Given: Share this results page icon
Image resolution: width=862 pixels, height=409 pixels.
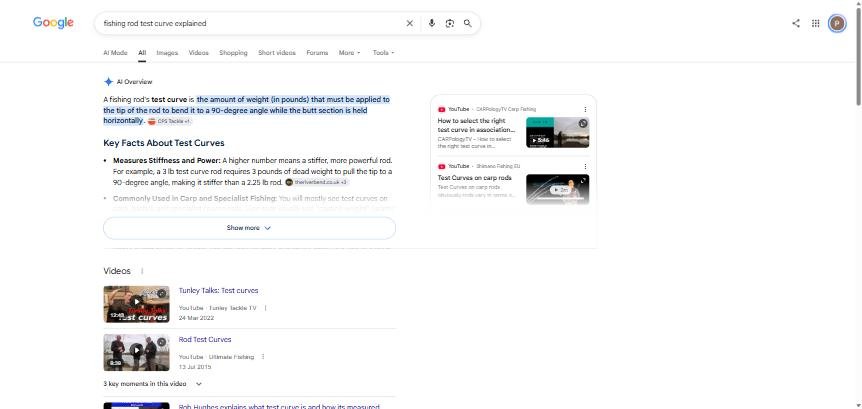Looking at the screenshot, I should pyautogui.click(x=795, y=23).
